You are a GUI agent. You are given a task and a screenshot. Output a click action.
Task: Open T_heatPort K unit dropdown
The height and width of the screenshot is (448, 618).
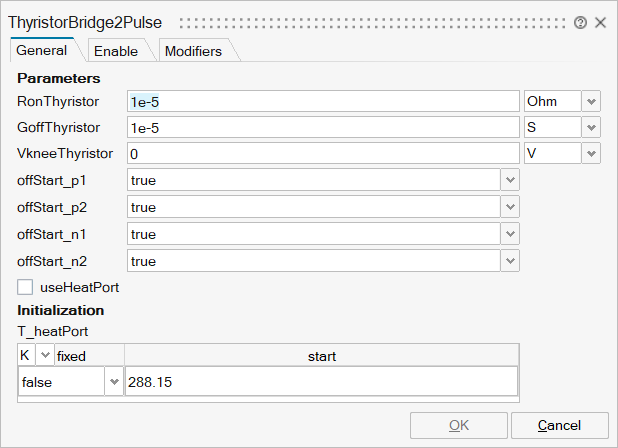(x=45, y=356)
